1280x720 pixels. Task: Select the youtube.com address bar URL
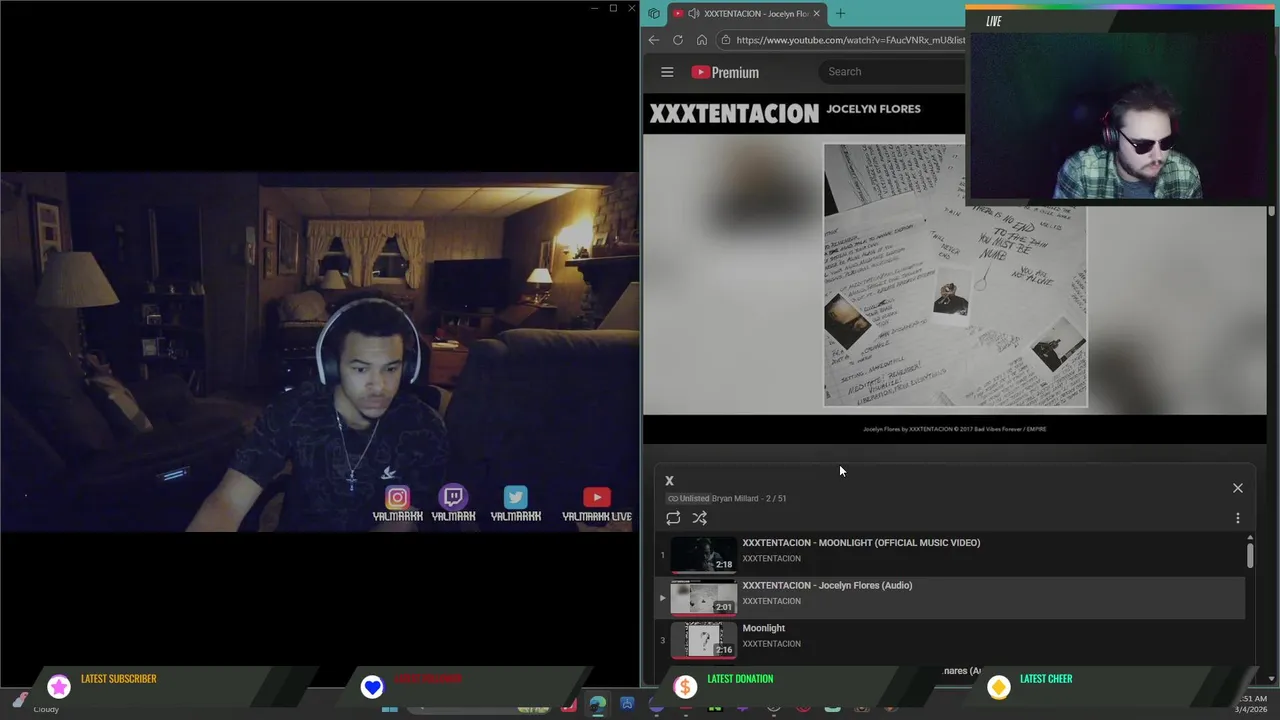[x=850, y=40]
